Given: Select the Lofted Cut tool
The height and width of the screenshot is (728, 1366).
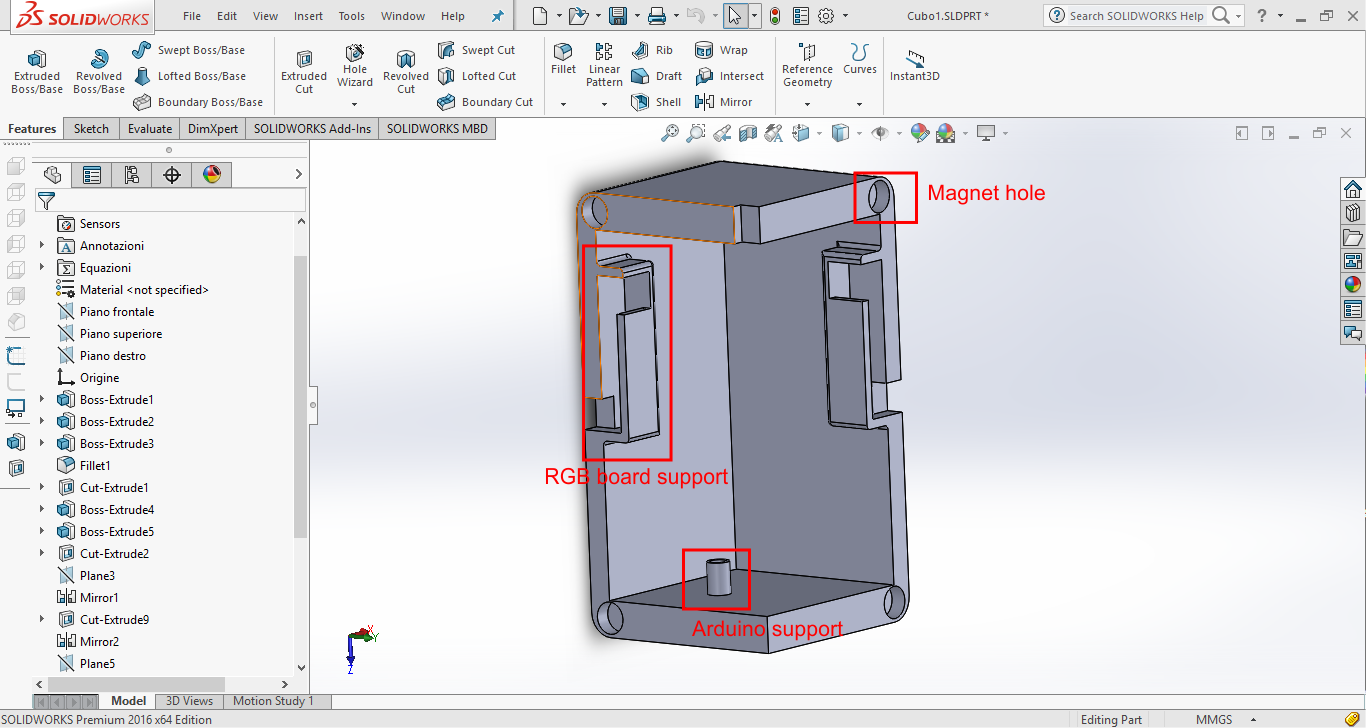Looking at the screenshot, I should pyautogui.click(x=477, y=76).
